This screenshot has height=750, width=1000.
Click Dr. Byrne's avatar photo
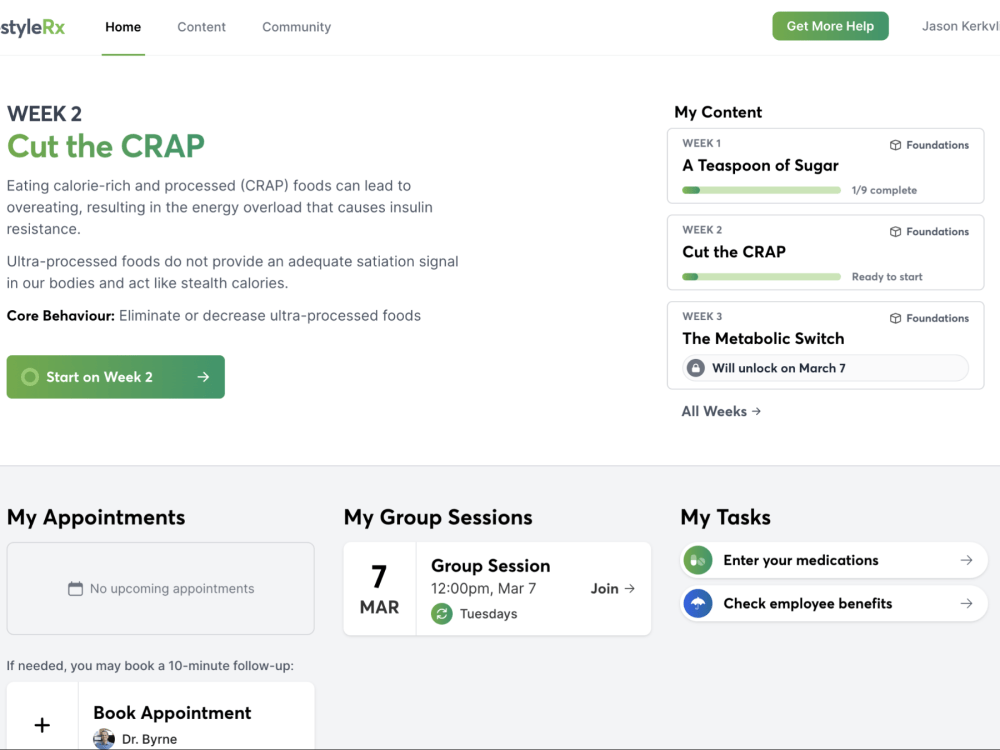click(104, 738)
